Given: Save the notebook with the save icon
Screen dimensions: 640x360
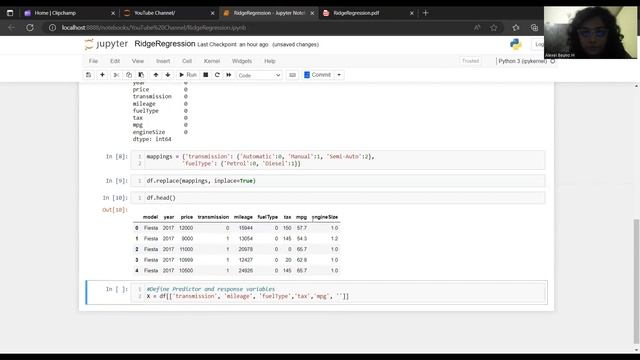Looking at the screenshot, I should tap(88, 75).
